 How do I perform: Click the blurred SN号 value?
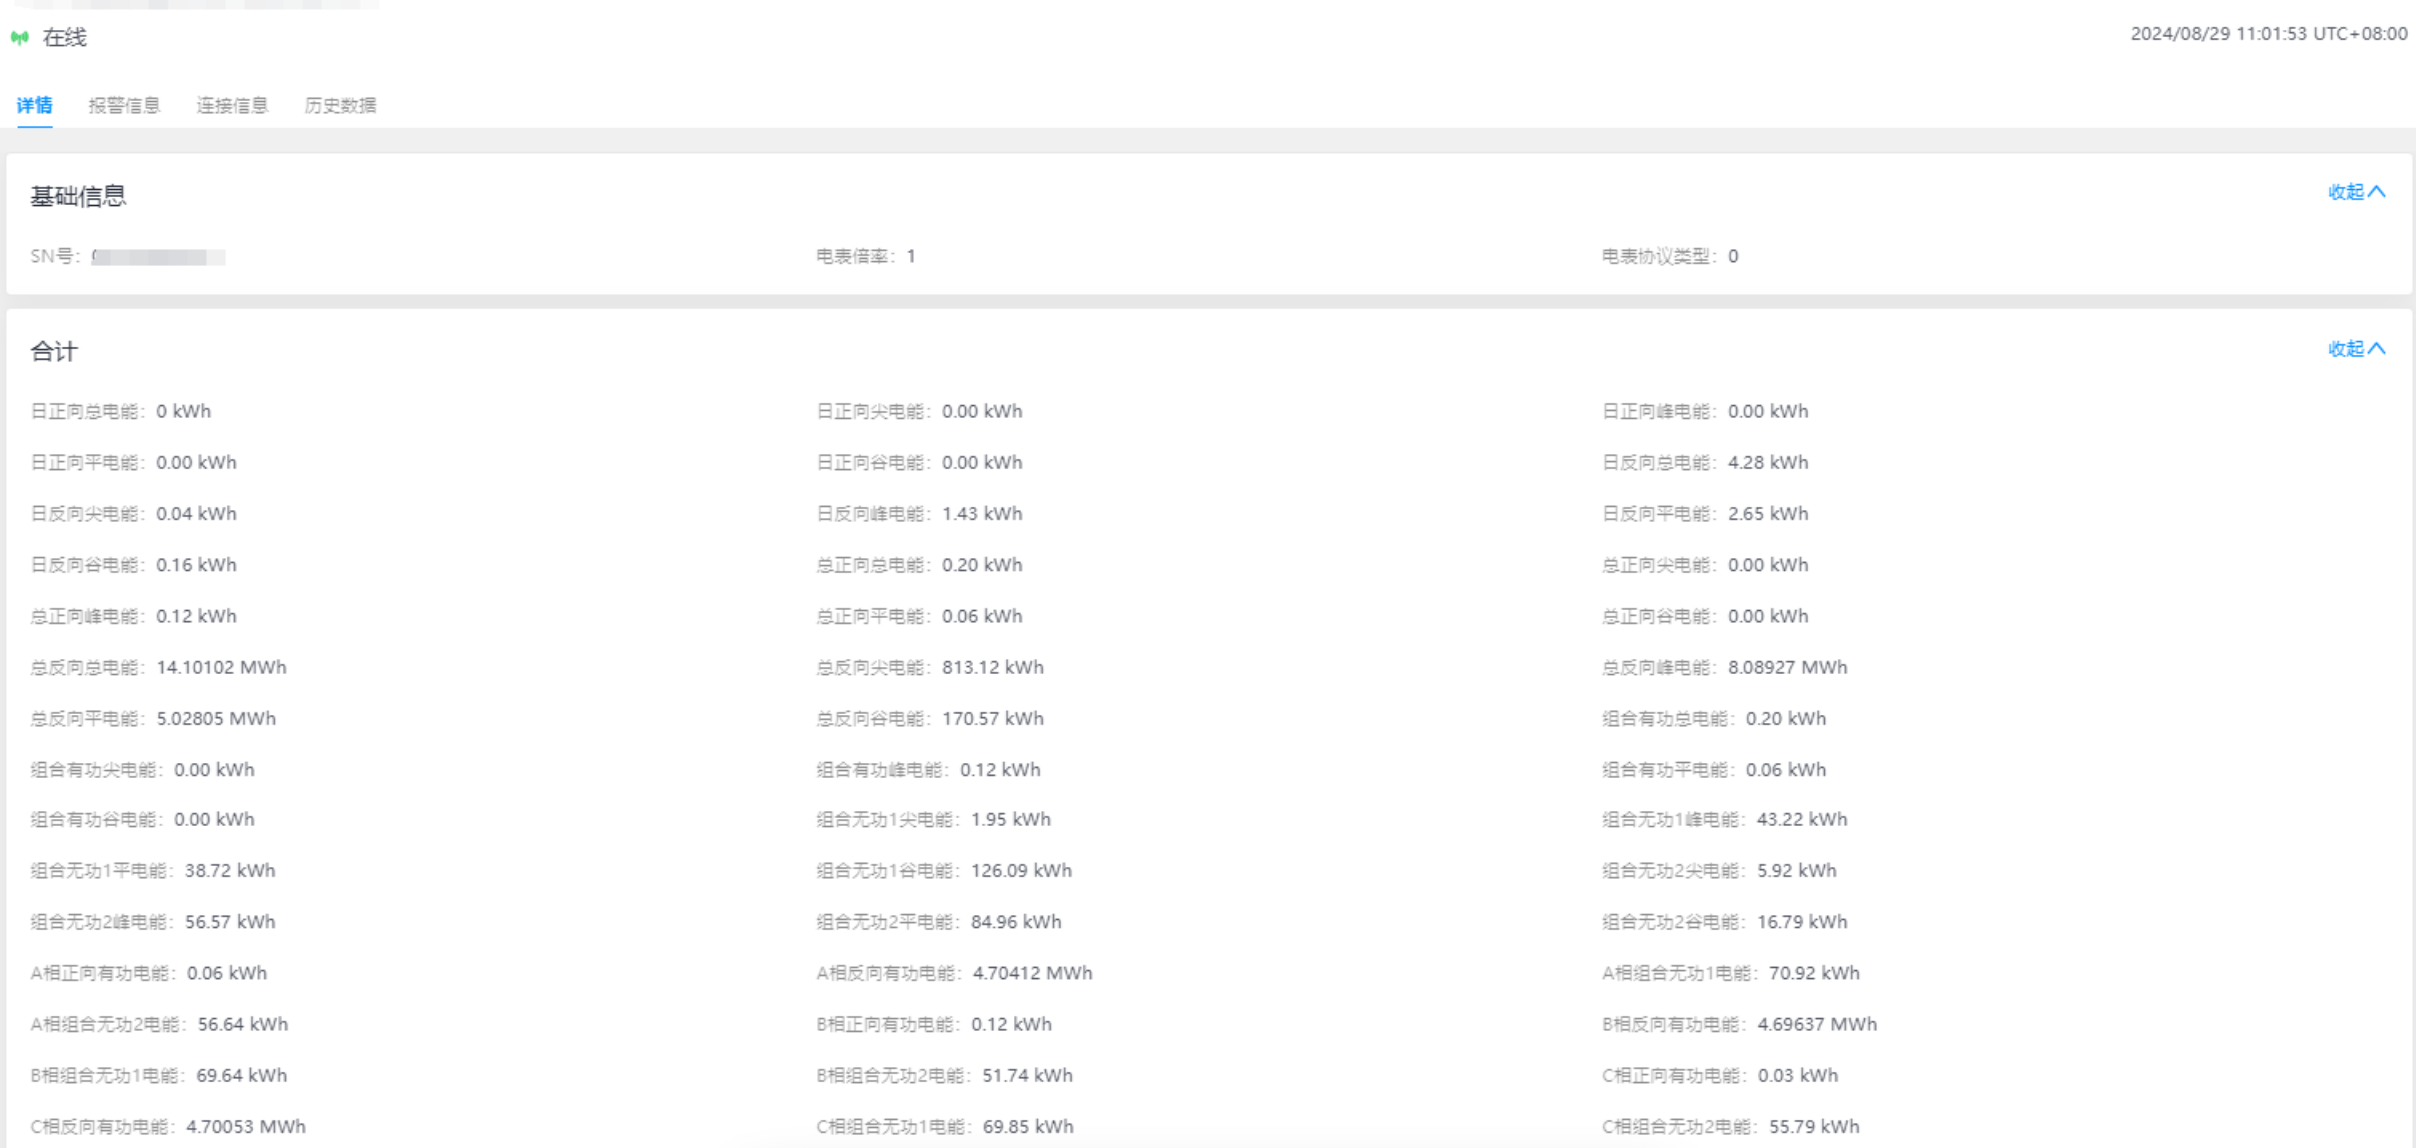(158, 257)
